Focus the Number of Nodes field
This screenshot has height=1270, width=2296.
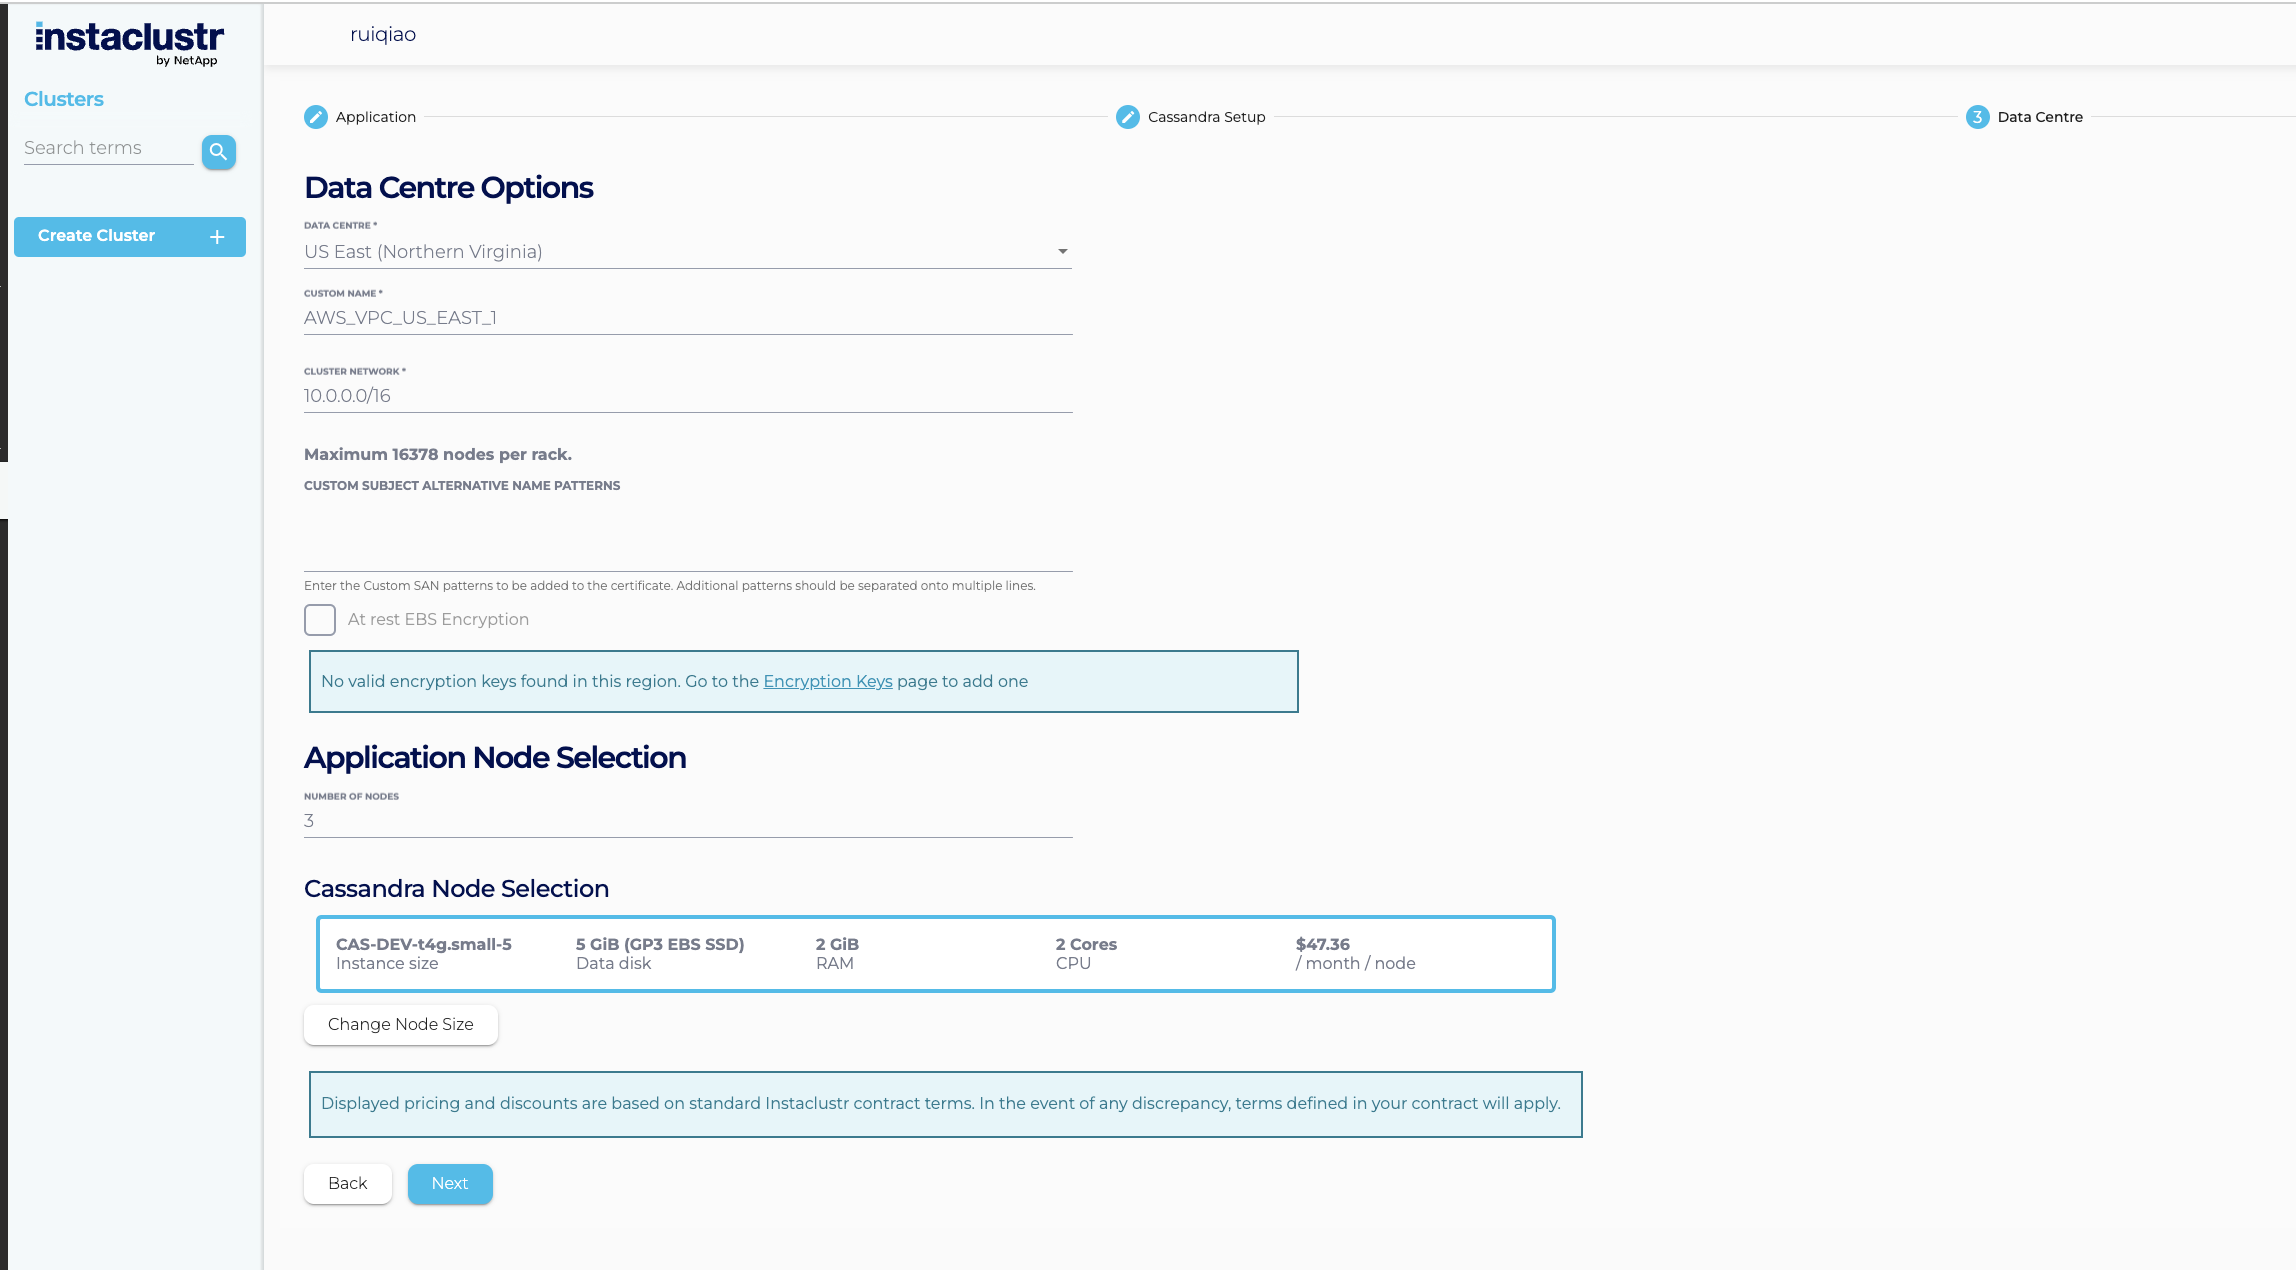pyautogui.click(x=687, y=821)
